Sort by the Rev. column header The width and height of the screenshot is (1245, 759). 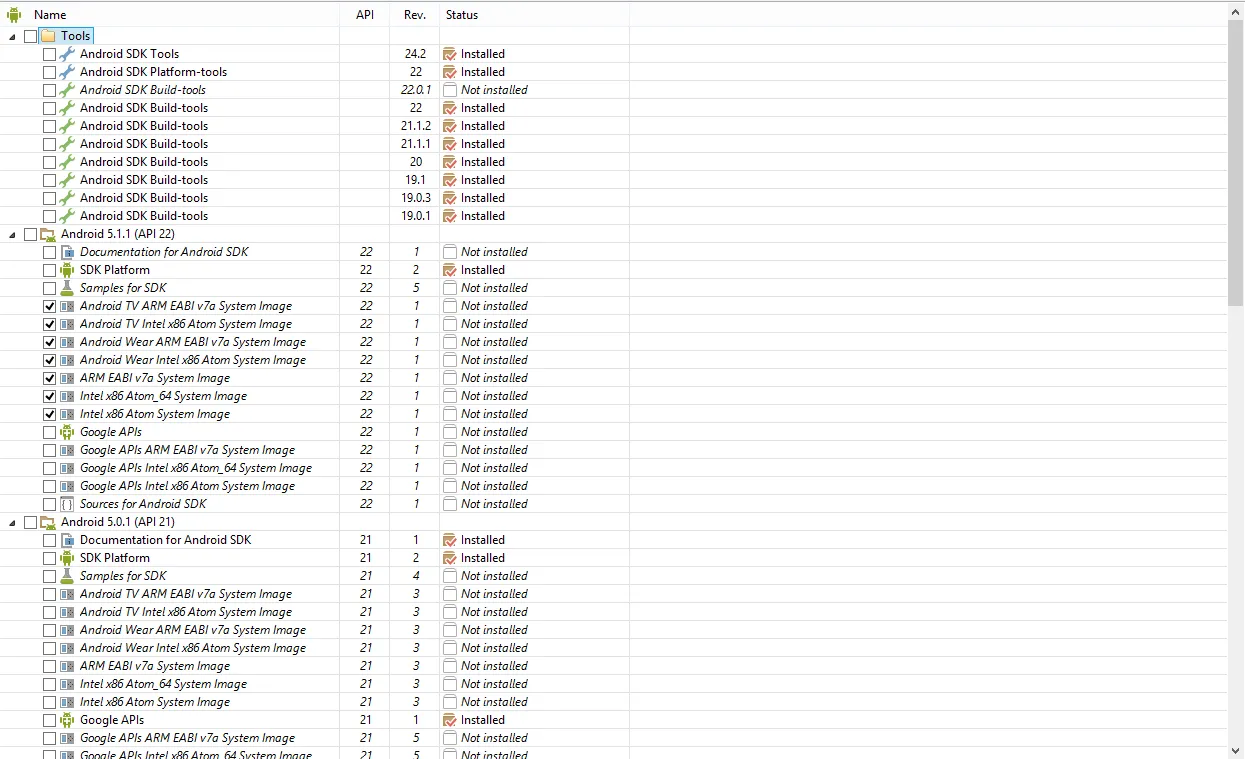[415, 15]
